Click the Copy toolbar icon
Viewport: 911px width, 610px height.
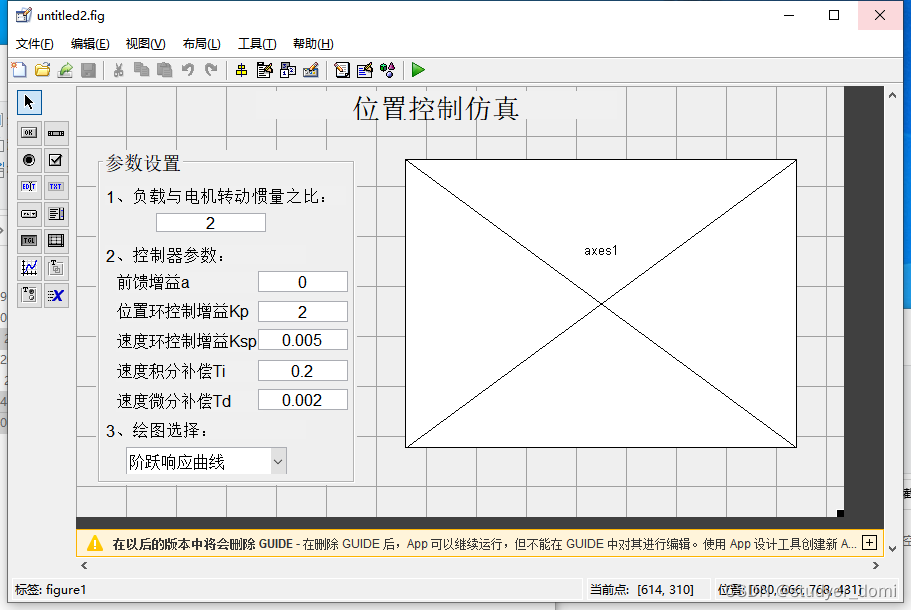point(141,70)
